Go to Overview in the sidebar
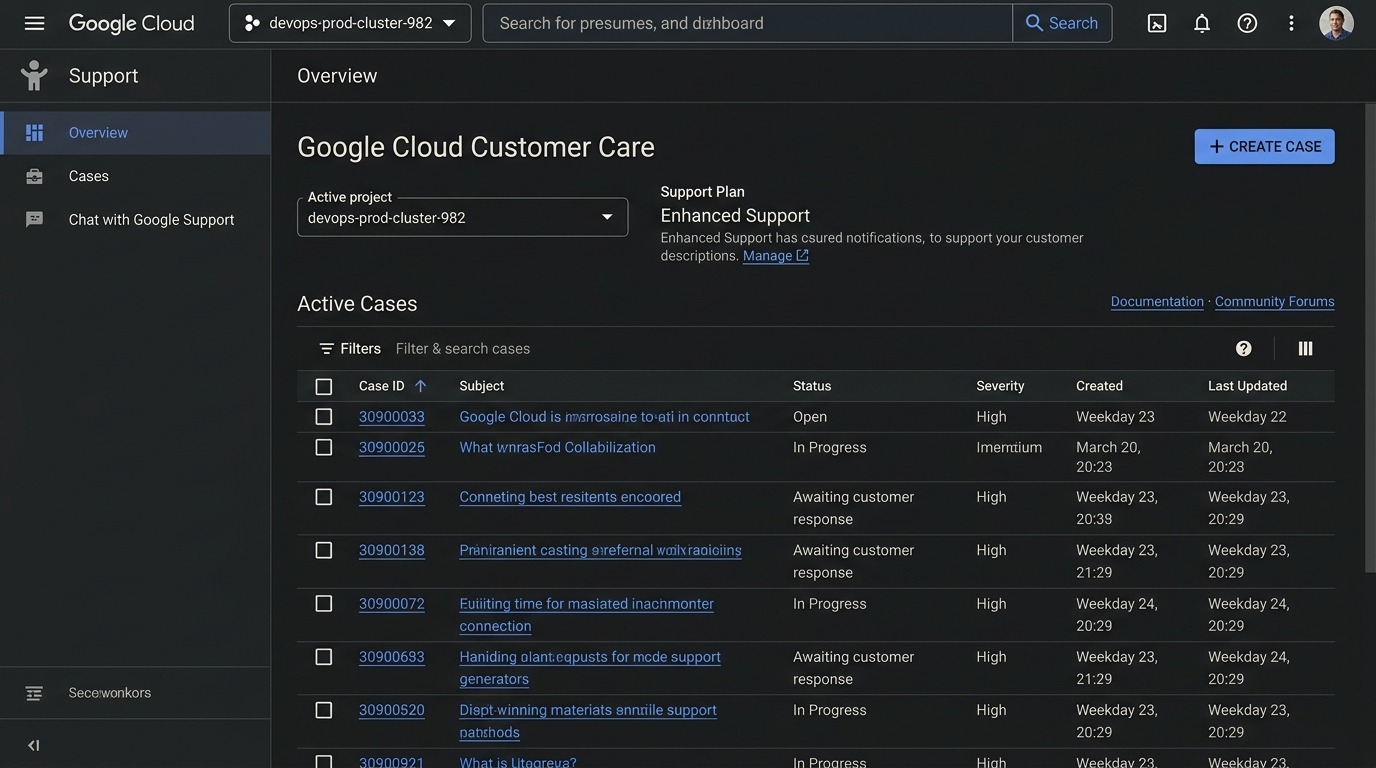This screenshot has width=1376, height=768. (x=135, y=133)
